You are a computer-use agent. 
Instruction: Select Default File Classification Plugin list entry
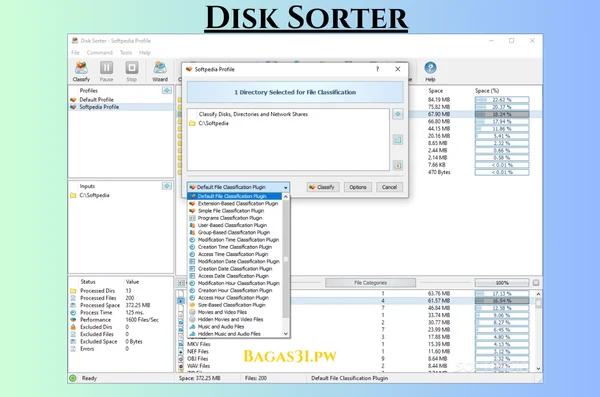235,196
